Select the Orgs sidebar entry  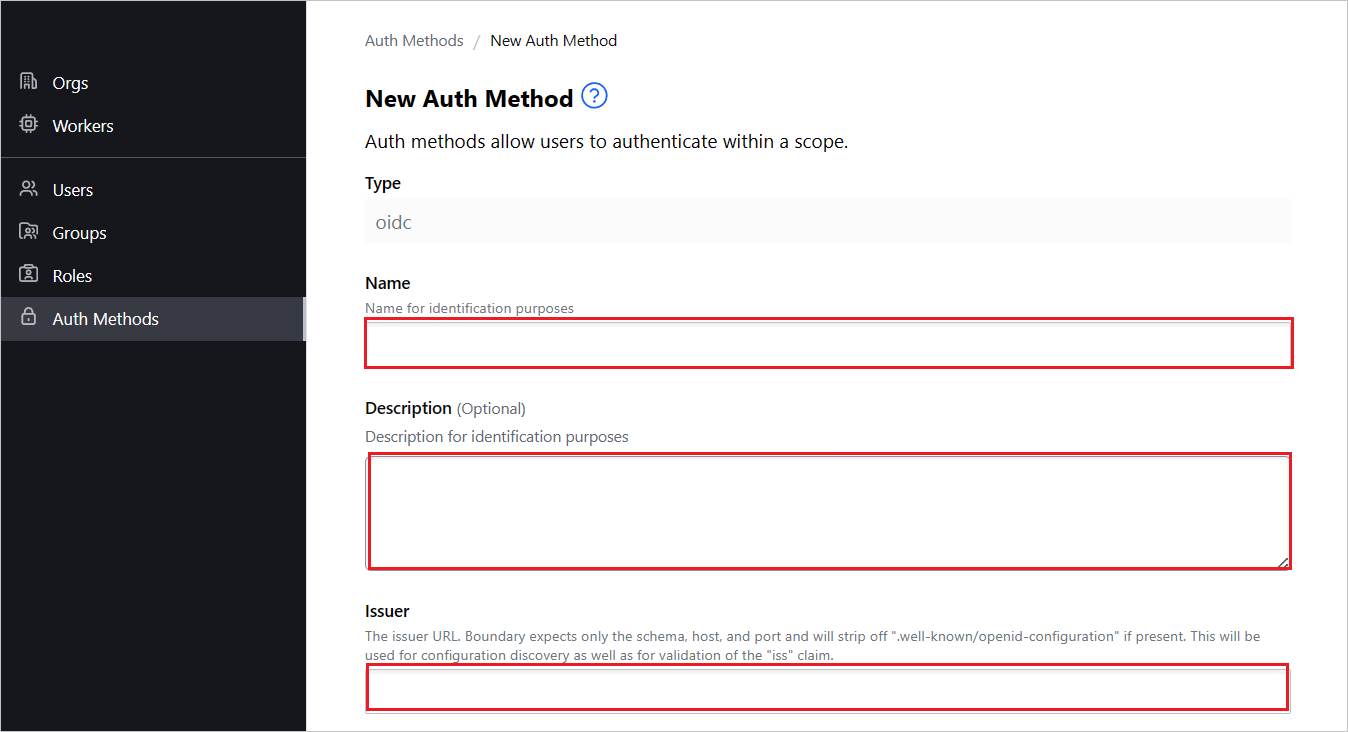[69, 82]
